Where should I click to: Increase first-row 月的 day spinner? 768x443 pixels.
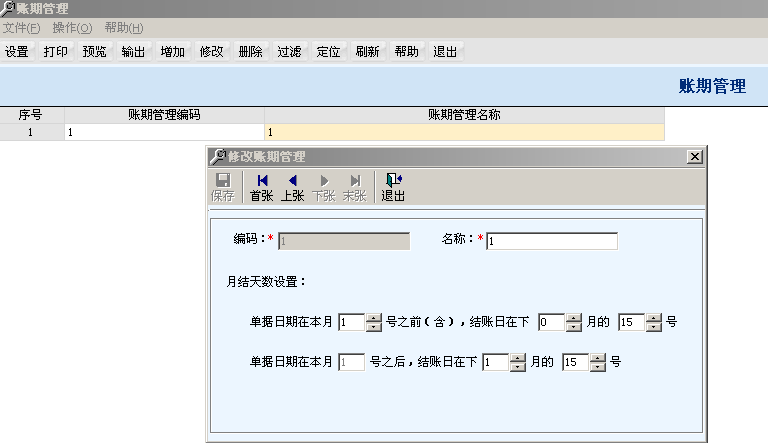click(x=654, y=318)
